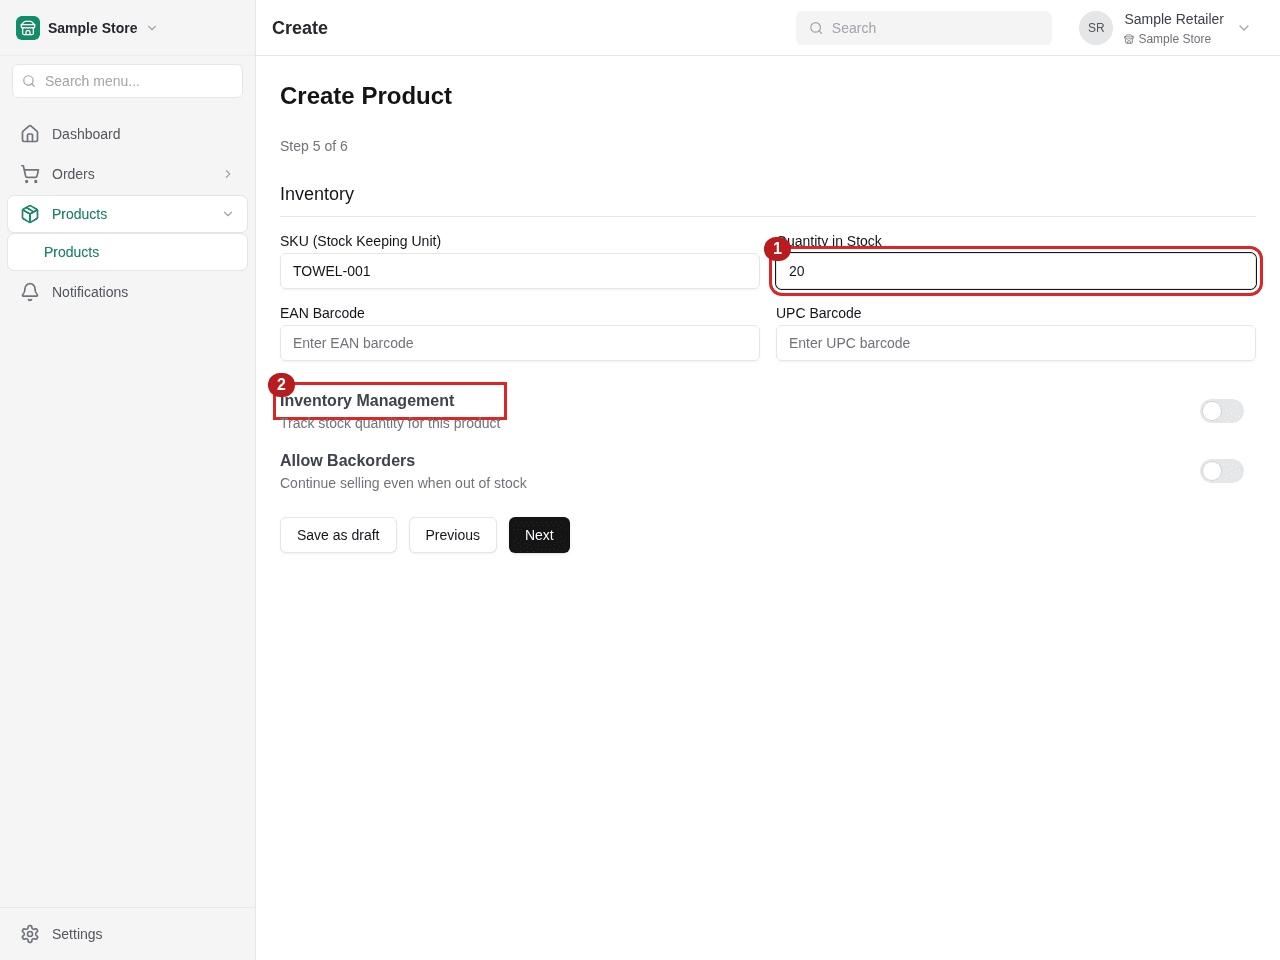Click the 'Step 5 of 6' text

[314, 146]
